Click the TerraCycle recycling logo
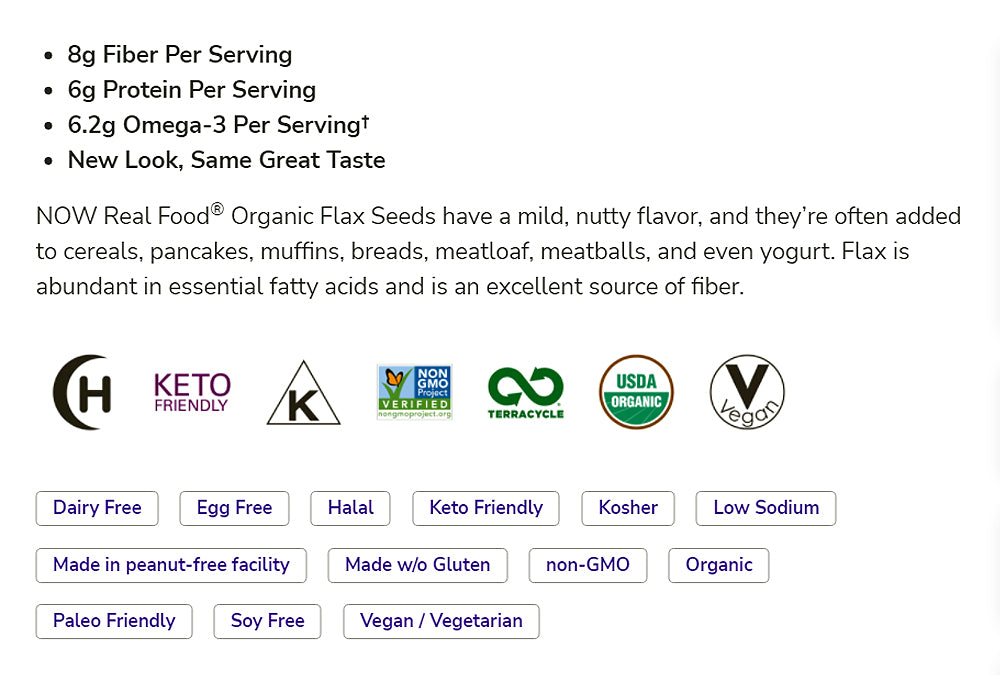1000x675 pixels. [x=525, y=393]
